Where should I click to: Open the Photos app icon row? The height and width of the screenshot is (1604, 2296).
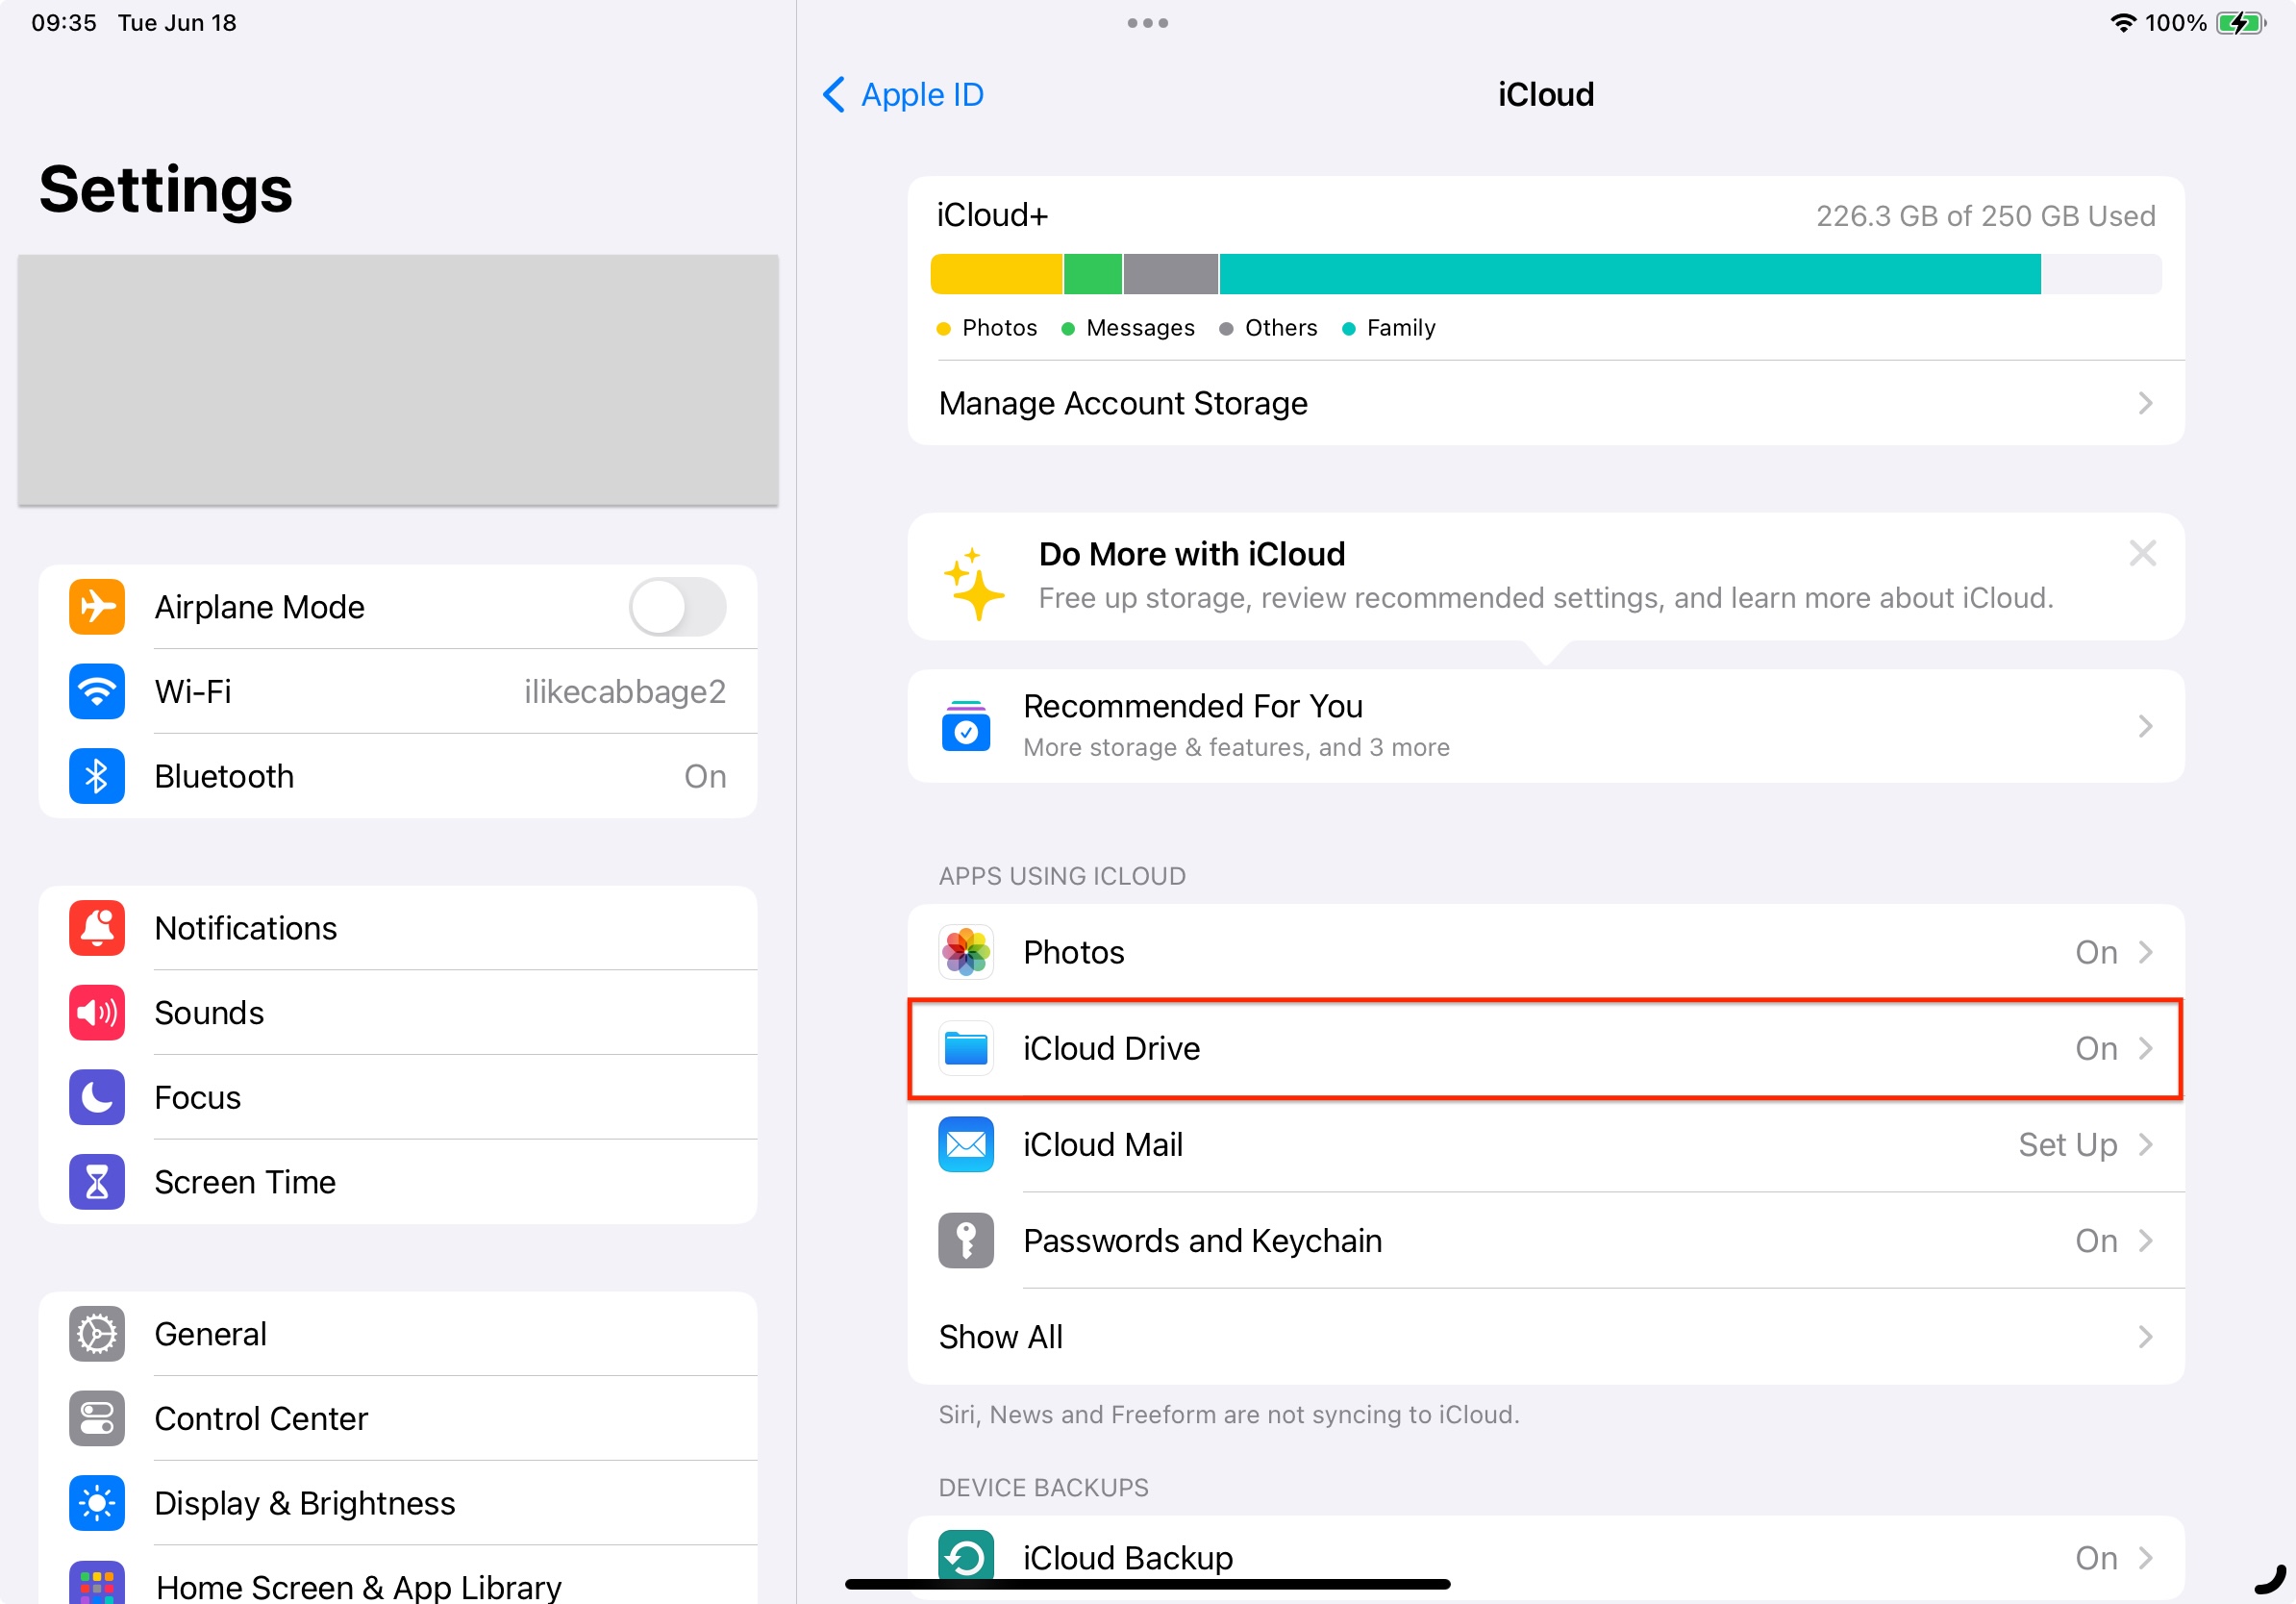point(966,952)
